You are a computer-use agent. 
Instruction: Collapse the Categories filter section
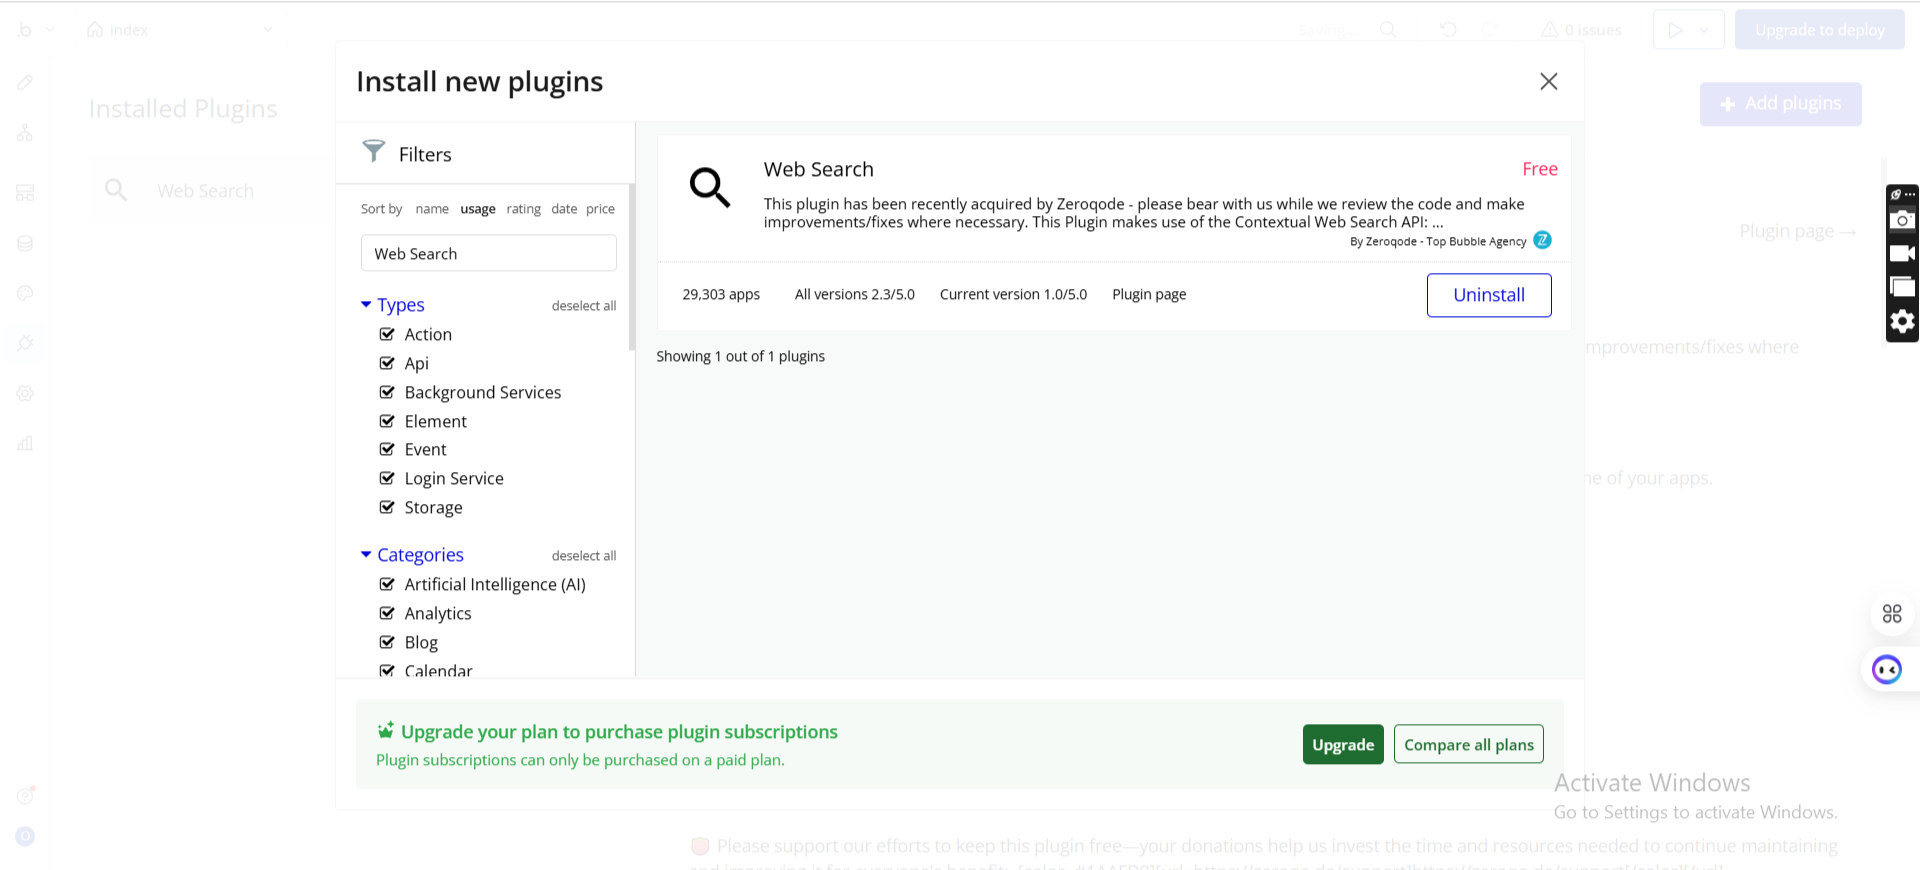366,554
